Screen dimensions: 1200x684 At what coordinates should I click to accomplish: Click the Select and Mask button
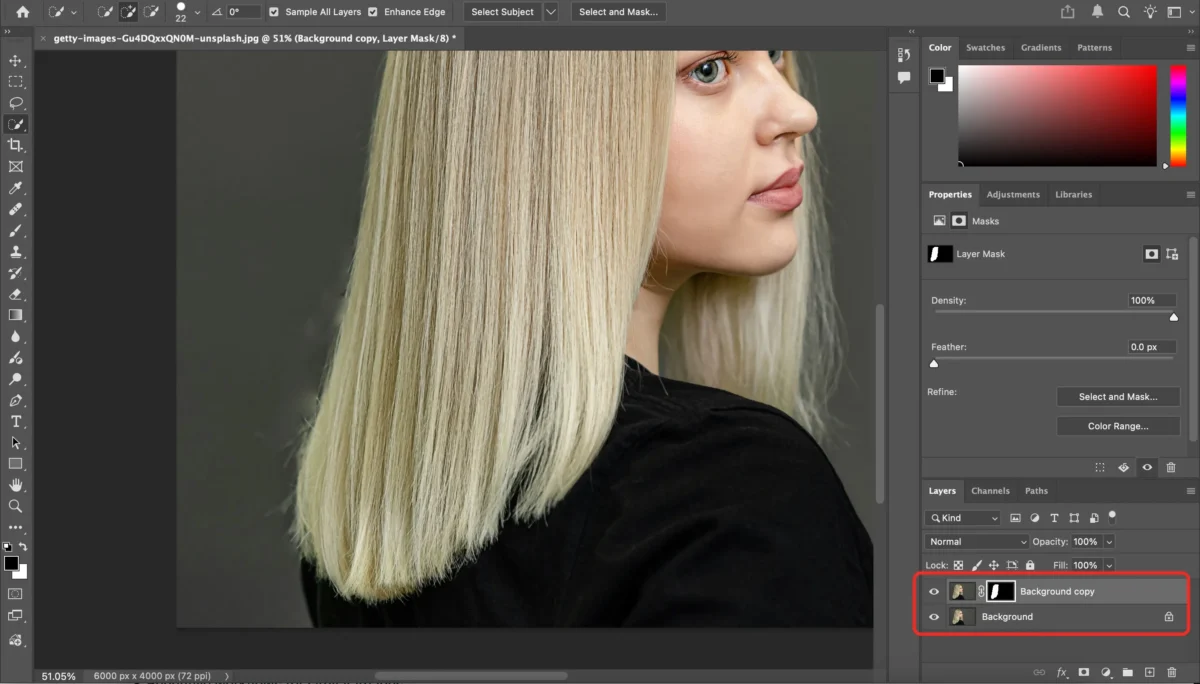(1118, 396)
